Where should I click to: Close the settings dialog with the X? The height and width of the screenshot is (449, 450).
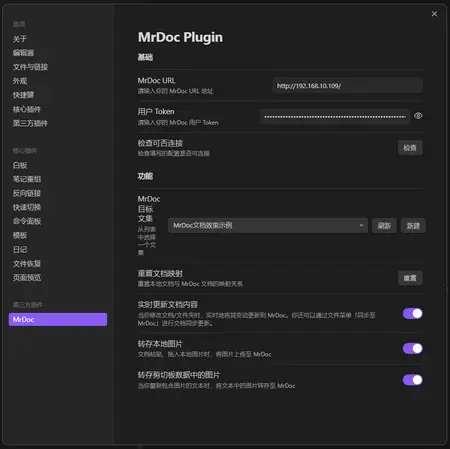(434, 14)
